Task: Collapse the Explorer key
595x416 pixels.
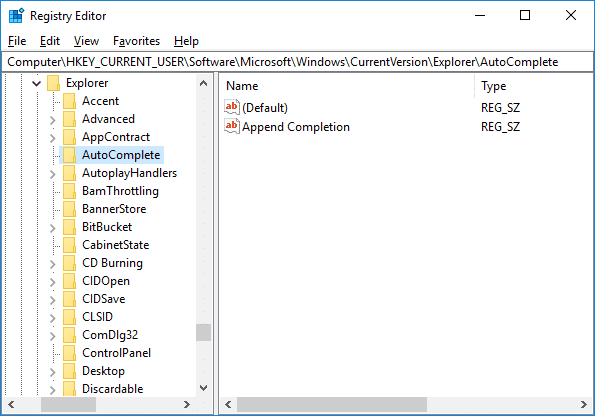Action: pos(36,83)
